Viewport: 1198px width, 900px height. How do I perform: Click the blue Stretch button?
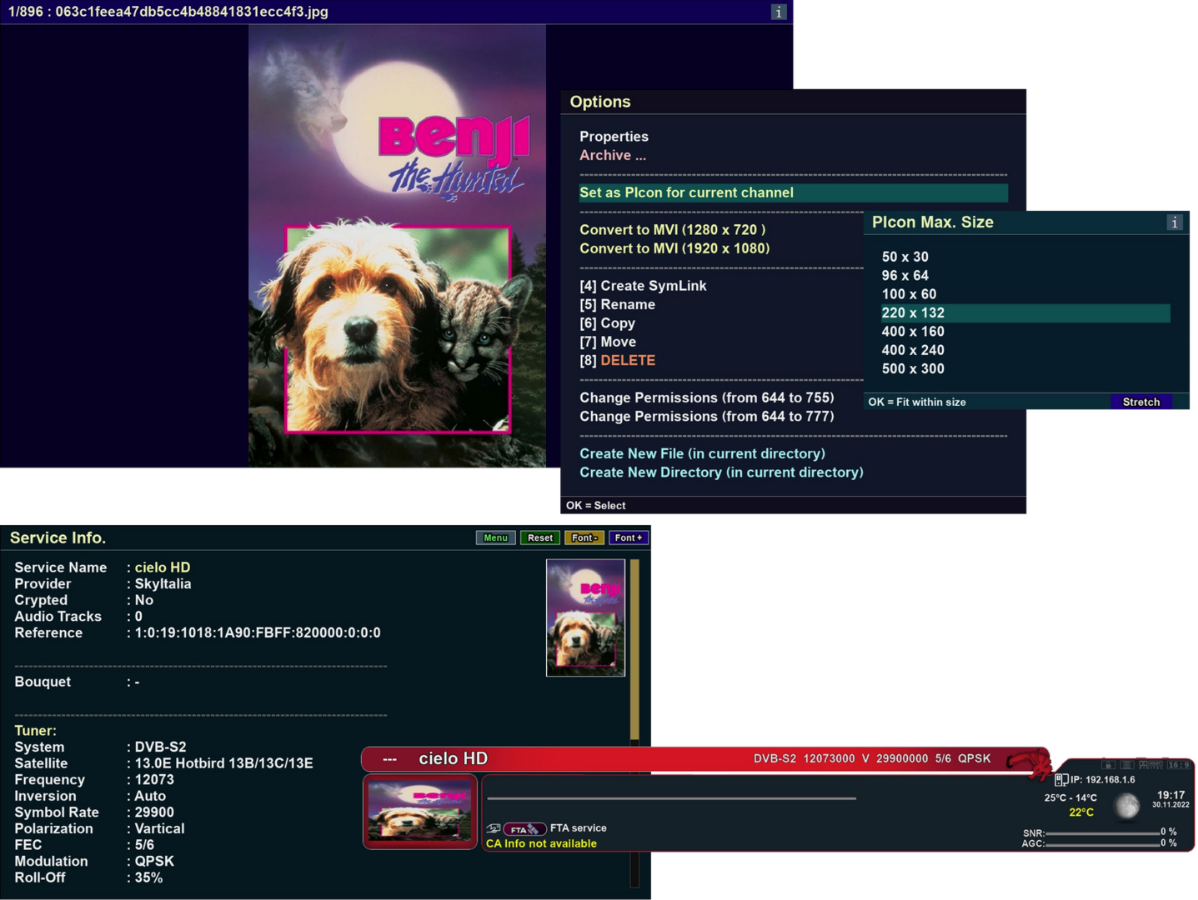[x=1141, y=402]
